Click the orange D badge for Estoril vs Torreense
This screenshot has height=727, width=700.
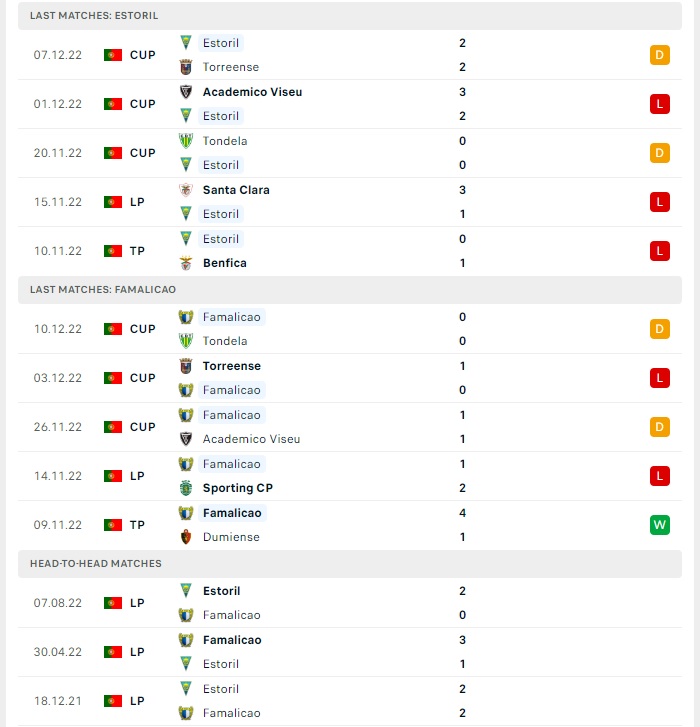click(x=660, y=55)
